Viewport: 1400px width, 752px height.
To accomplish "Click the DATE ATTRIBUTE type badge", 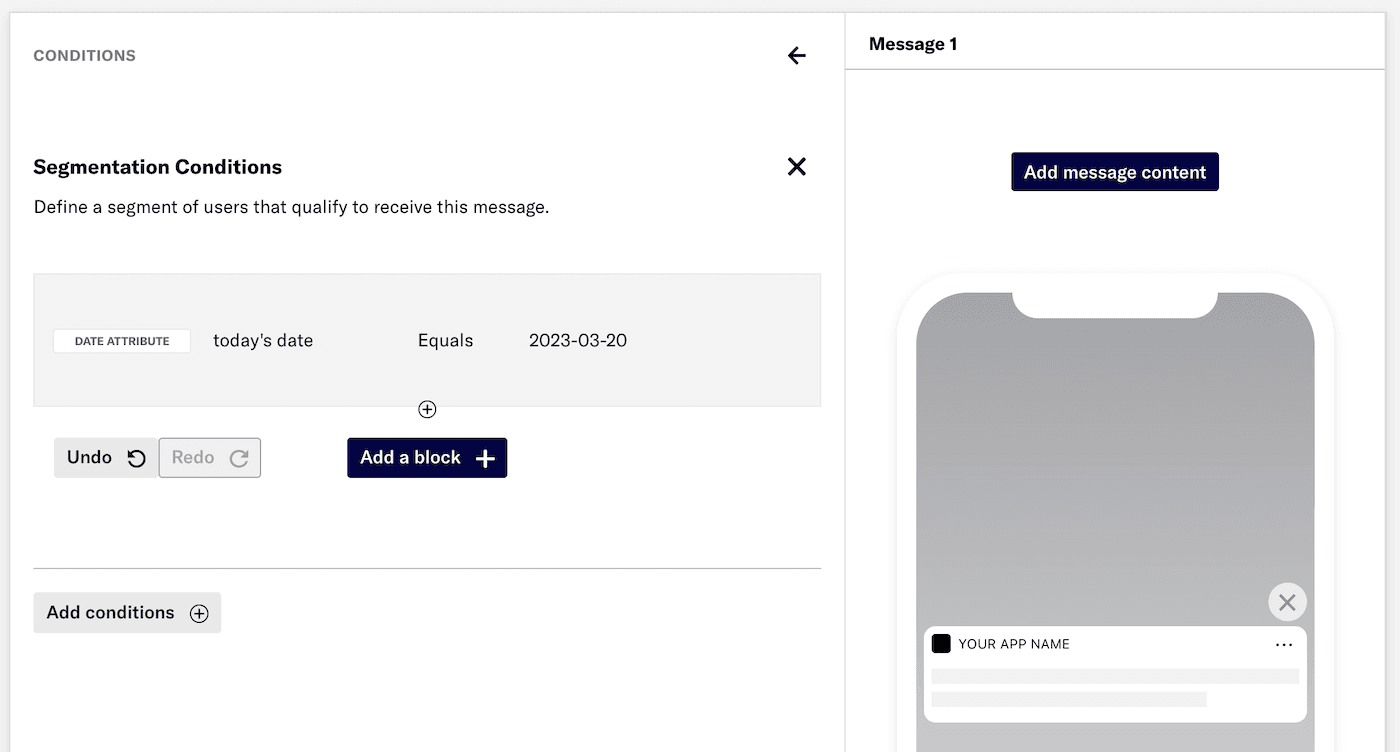I will click(122, 341).
